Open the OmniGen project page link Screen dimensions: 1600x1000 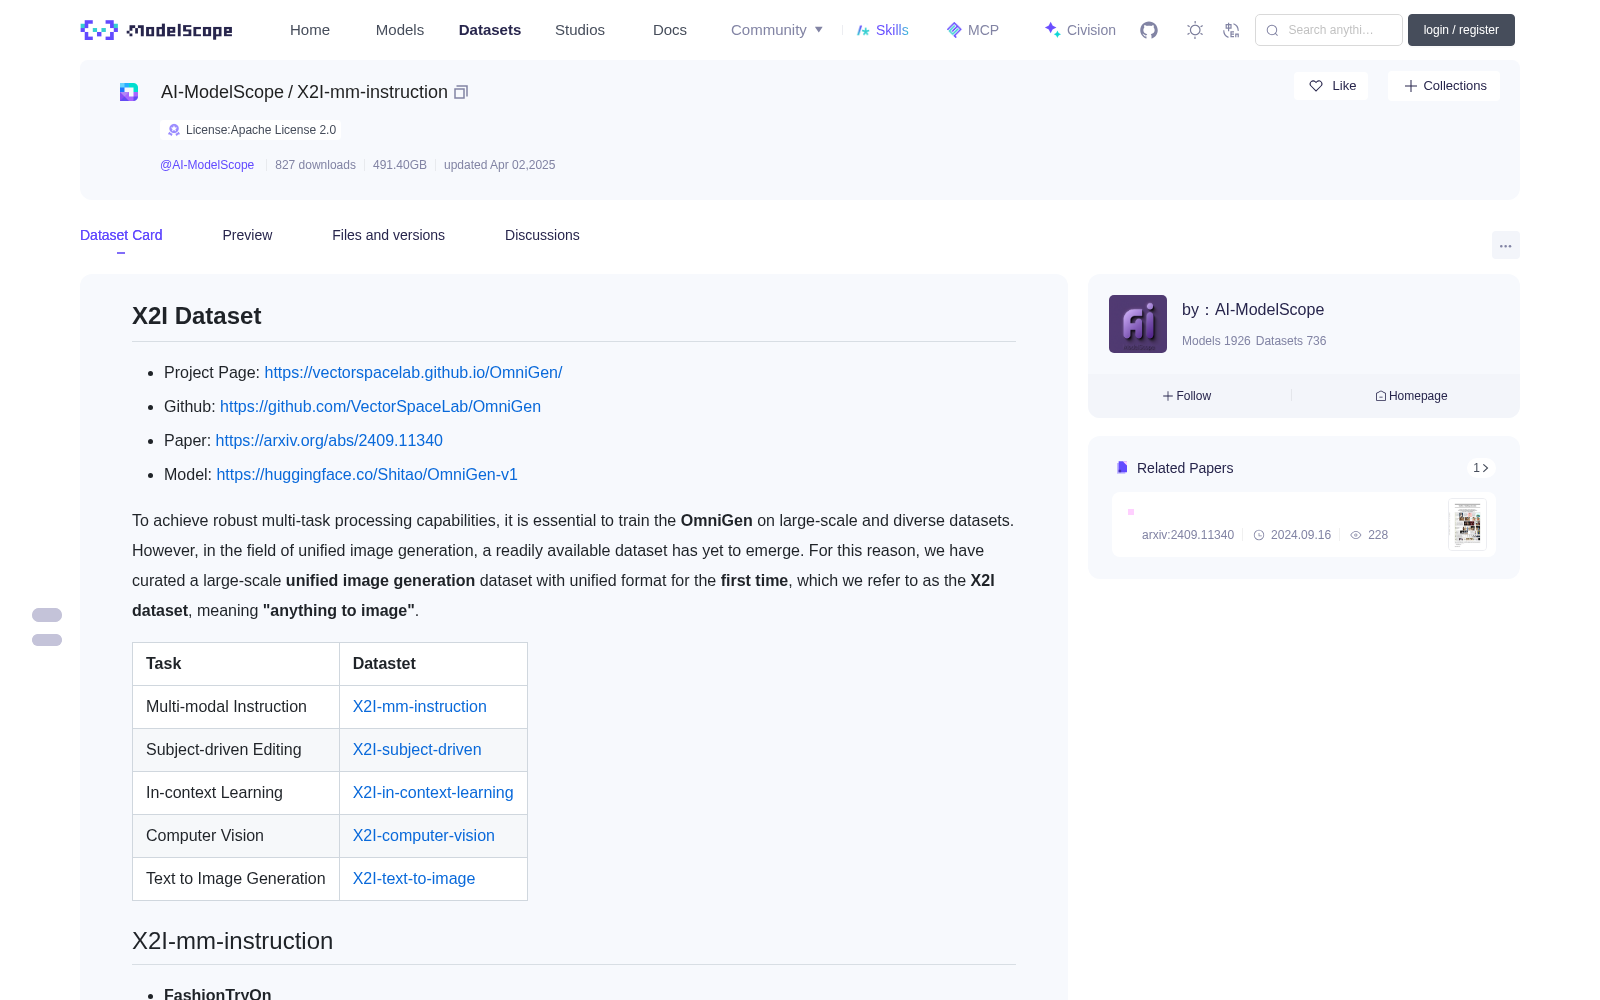click(413, 372)
